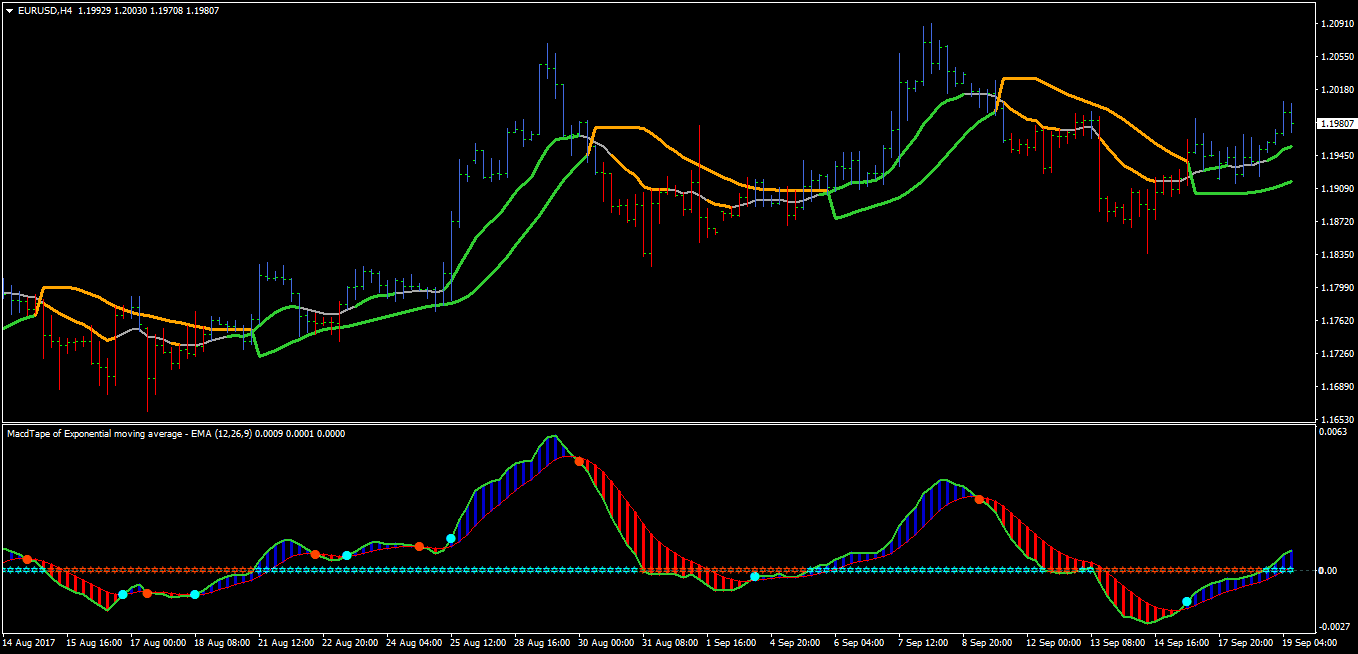Click the orange dot at the MACD peak before 30 Aug
The image size is (1358, 654).
(579, 461)
